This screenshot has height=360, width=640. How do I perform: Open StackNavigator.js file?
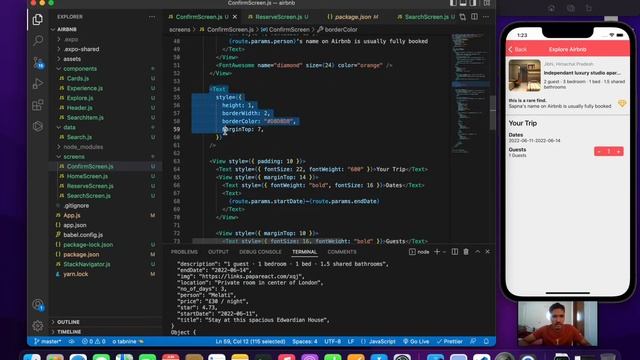tap(87, 264)
